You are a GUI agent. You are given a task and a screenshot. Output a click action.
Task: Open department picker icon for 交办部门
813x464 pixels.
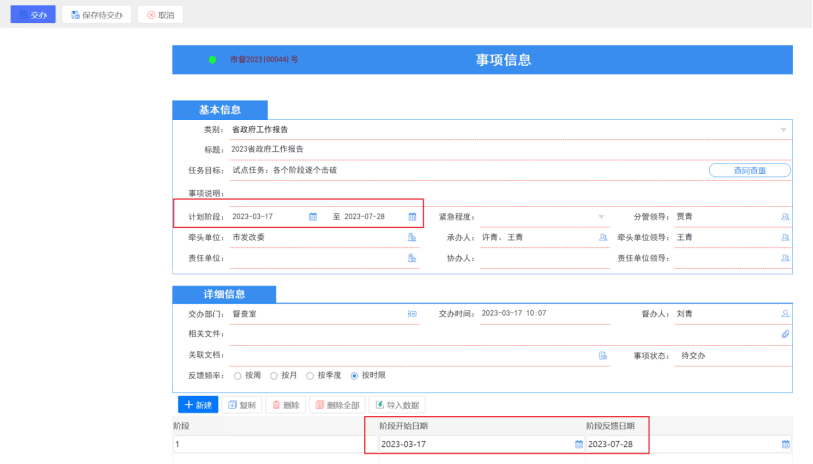tap(412, 314)
